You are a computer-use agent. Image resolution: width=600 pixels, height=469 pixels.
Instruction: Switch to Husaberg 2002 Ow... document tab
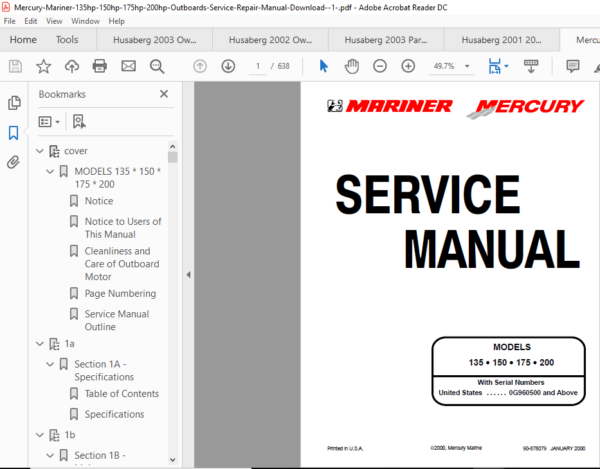click(270, 40)
